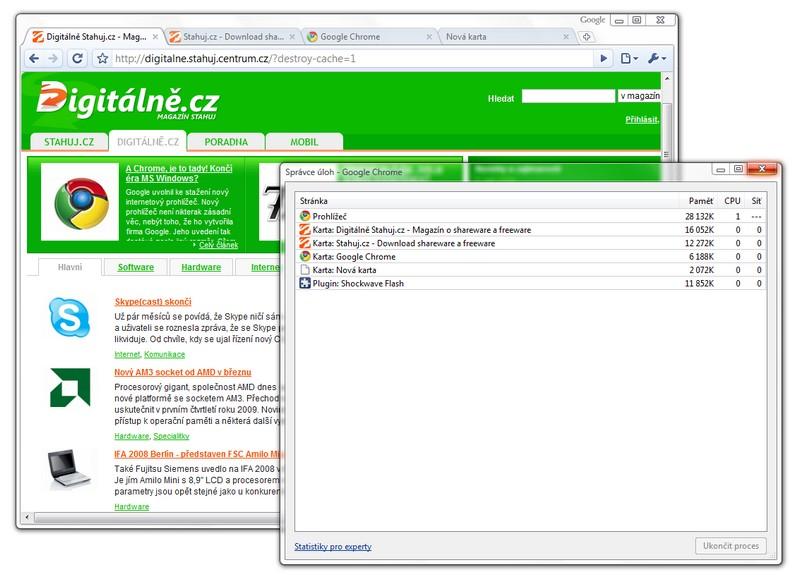Sort task manager by CPU column
Viewport: 800px width, 575px height.
tap(732, 201)
